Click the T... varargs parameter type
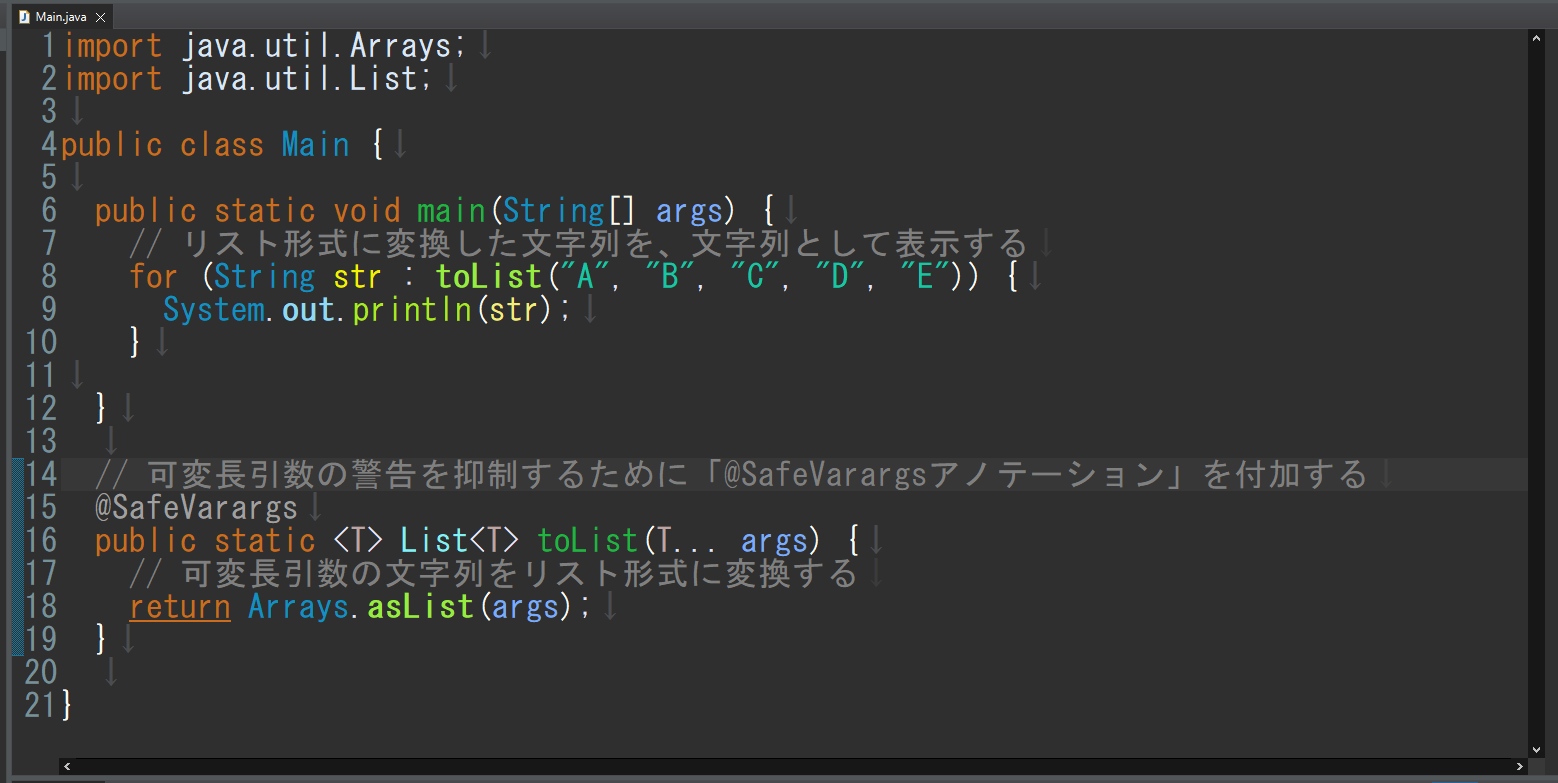1558x783 pixels. (x=688, y=540)
